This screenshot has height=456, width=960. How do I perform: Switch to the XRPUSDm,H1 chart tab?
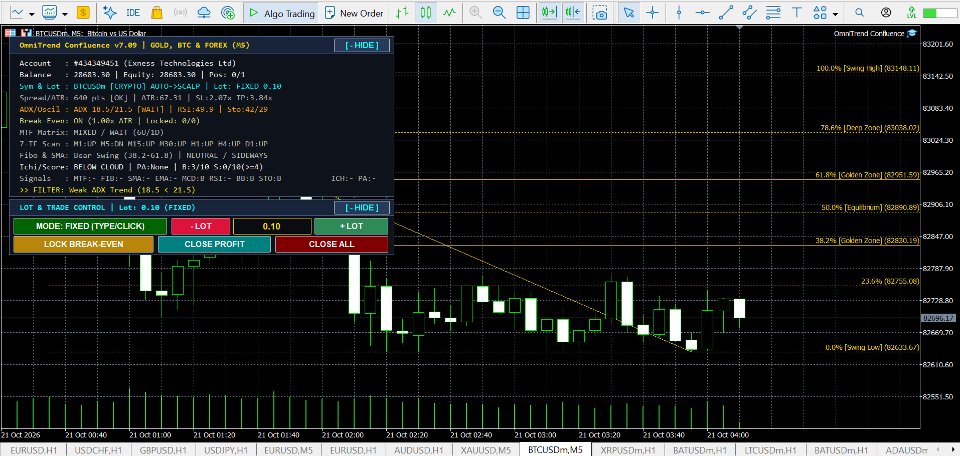[x=626, y=450]
